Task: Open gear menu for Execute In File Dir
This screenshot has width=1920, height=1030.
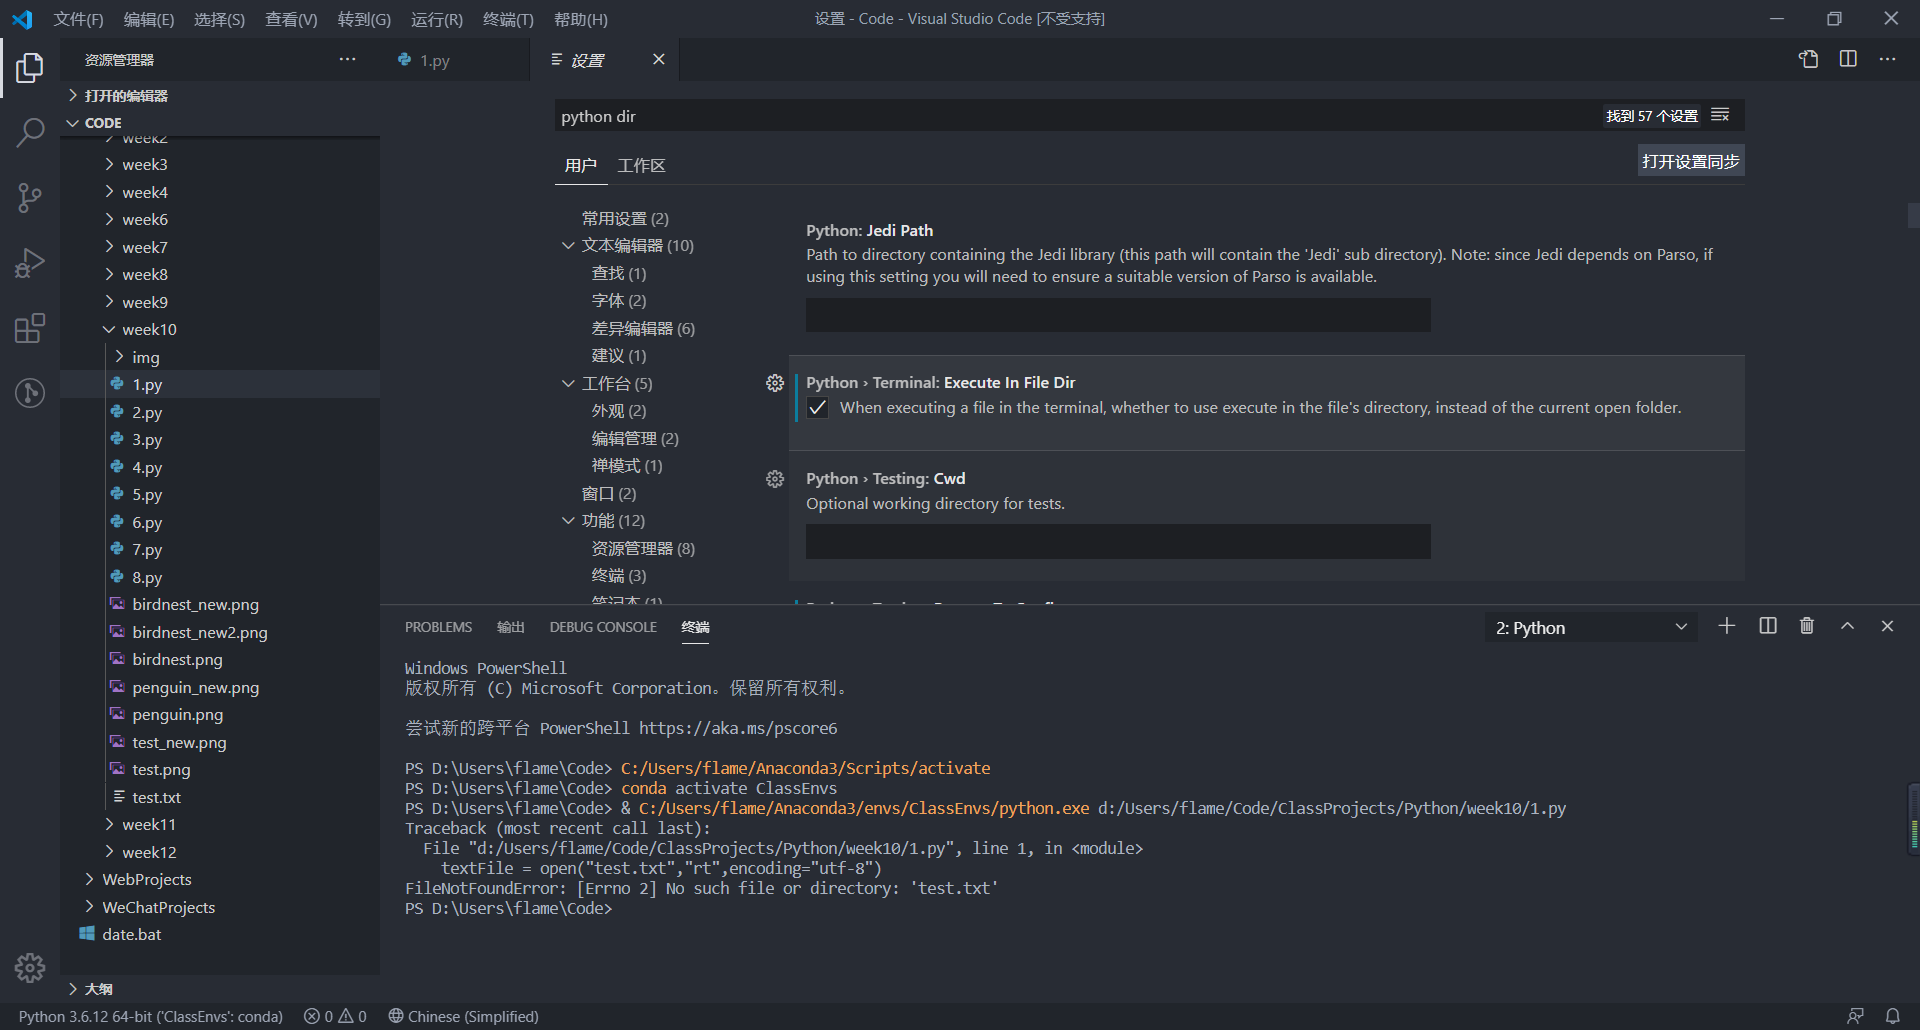Action: coord(775,383)
